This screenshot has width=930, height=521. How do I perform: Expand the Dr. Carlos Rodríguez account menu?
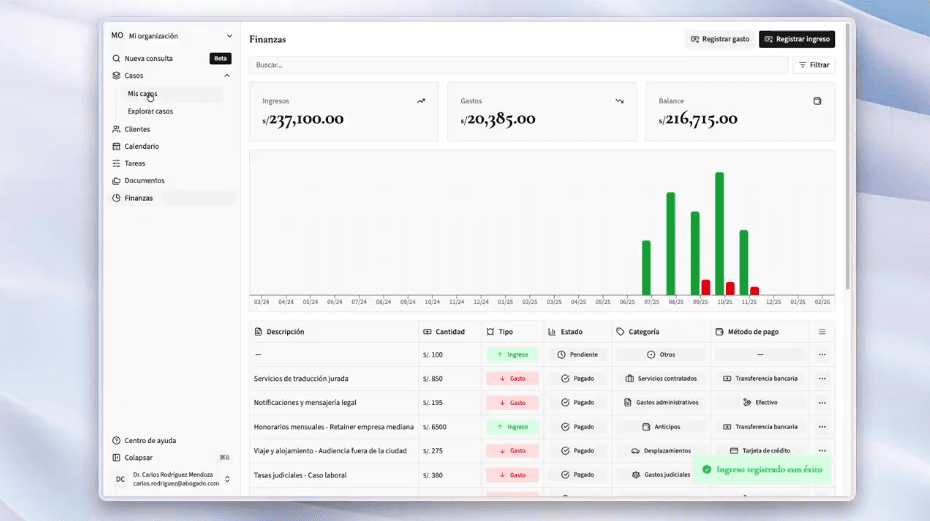point(227,479)
